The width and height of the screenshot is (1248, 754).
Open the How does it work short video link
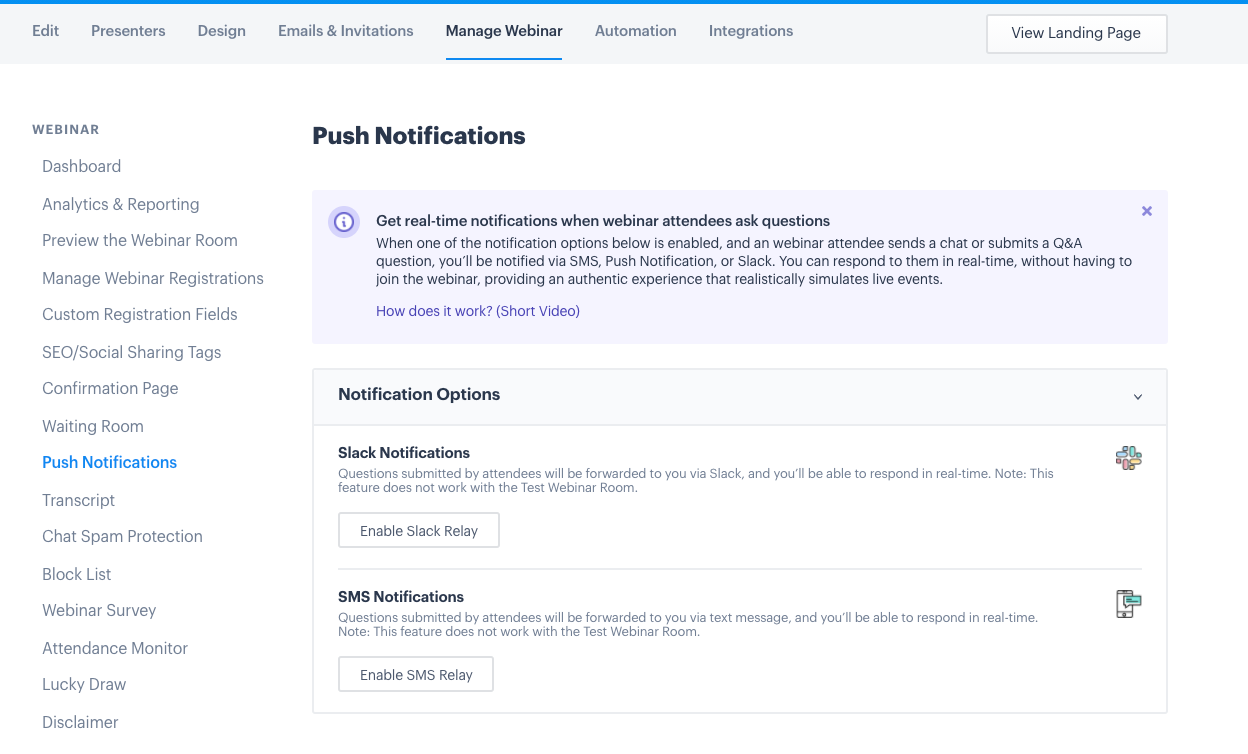pos(478,311)
